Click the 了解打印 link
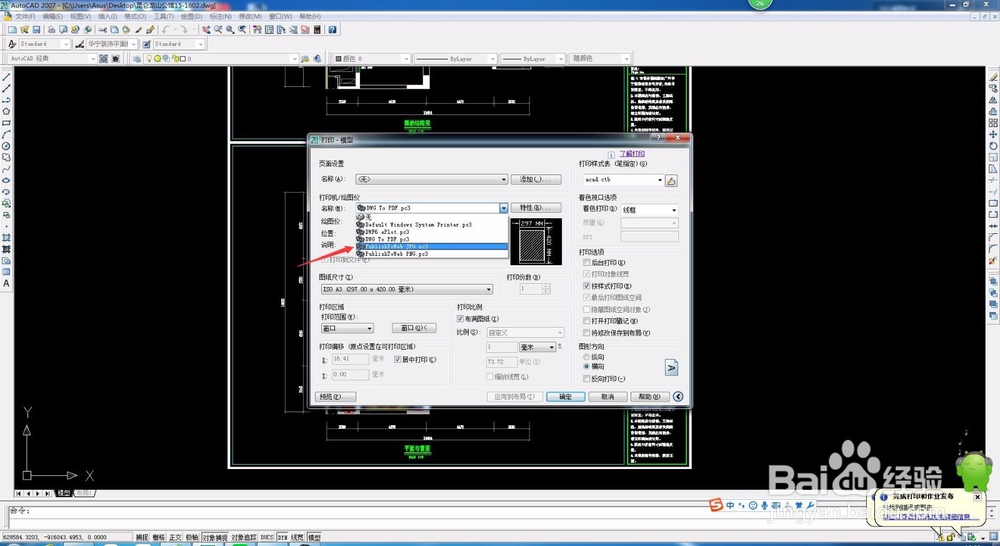The width and height of the screenshot is (1000, 546). [632, 154]
